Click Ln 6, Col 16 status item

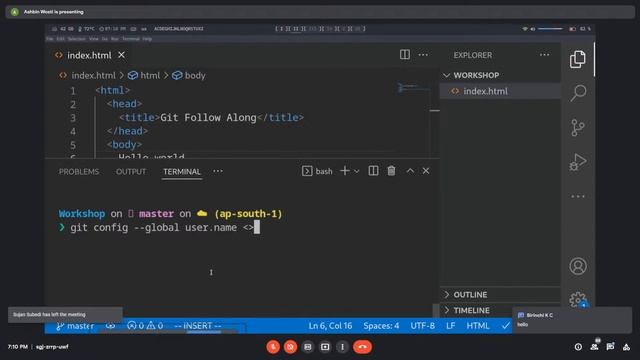330,326
